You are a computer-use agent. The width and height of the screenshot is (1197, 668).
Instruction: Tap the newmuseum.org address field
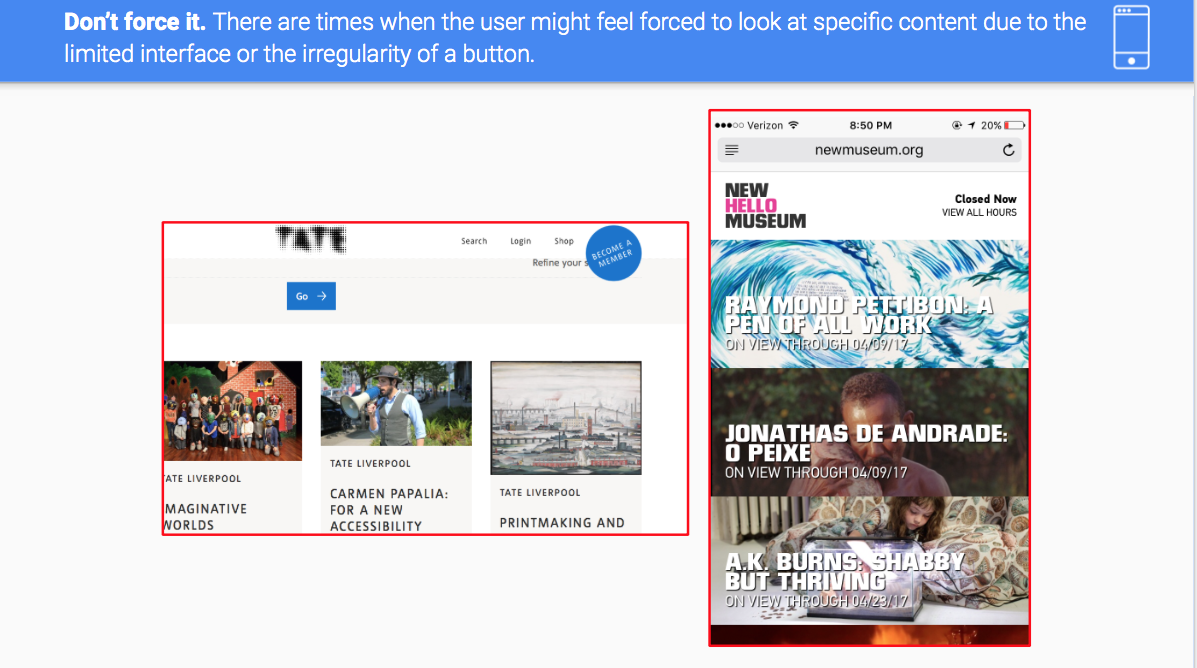coord(870,150)
